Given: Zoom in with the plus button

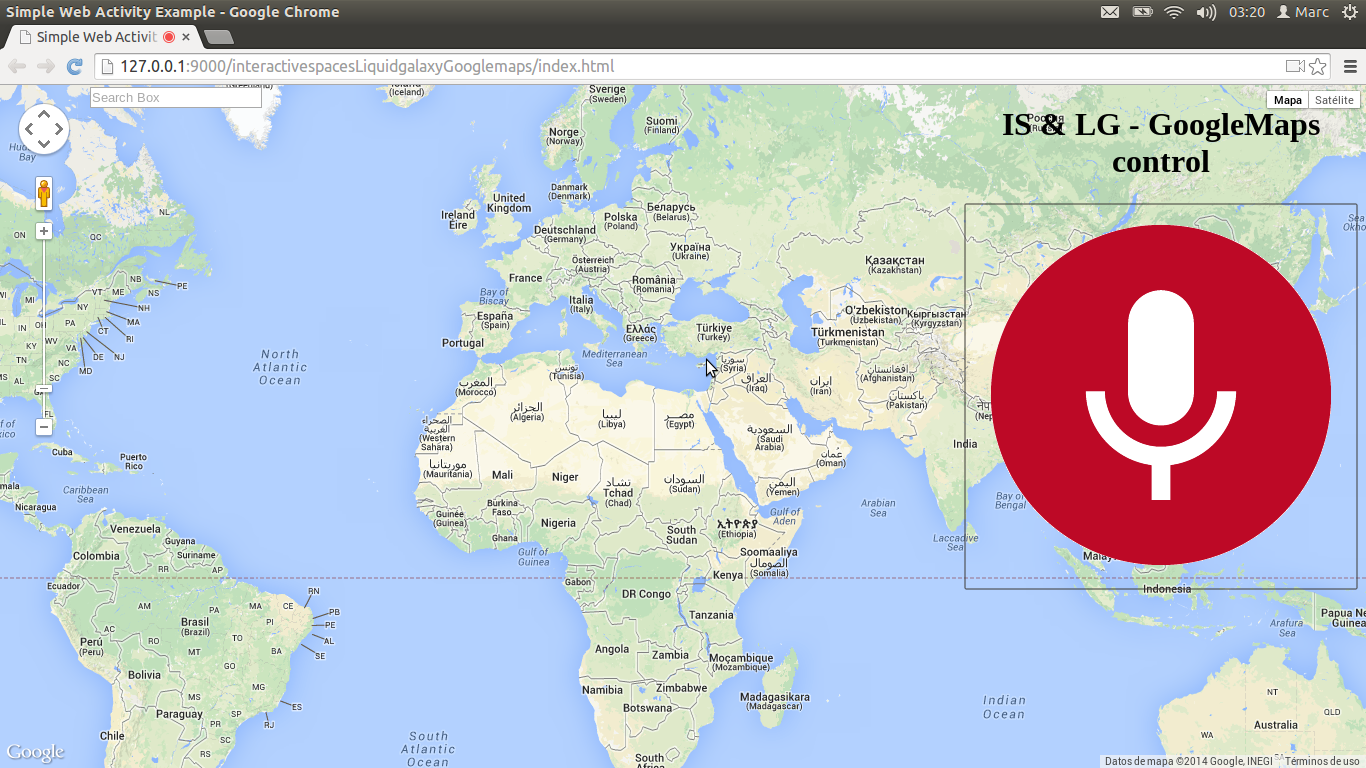Looking at the screenshot, I should tap(44, 231).
